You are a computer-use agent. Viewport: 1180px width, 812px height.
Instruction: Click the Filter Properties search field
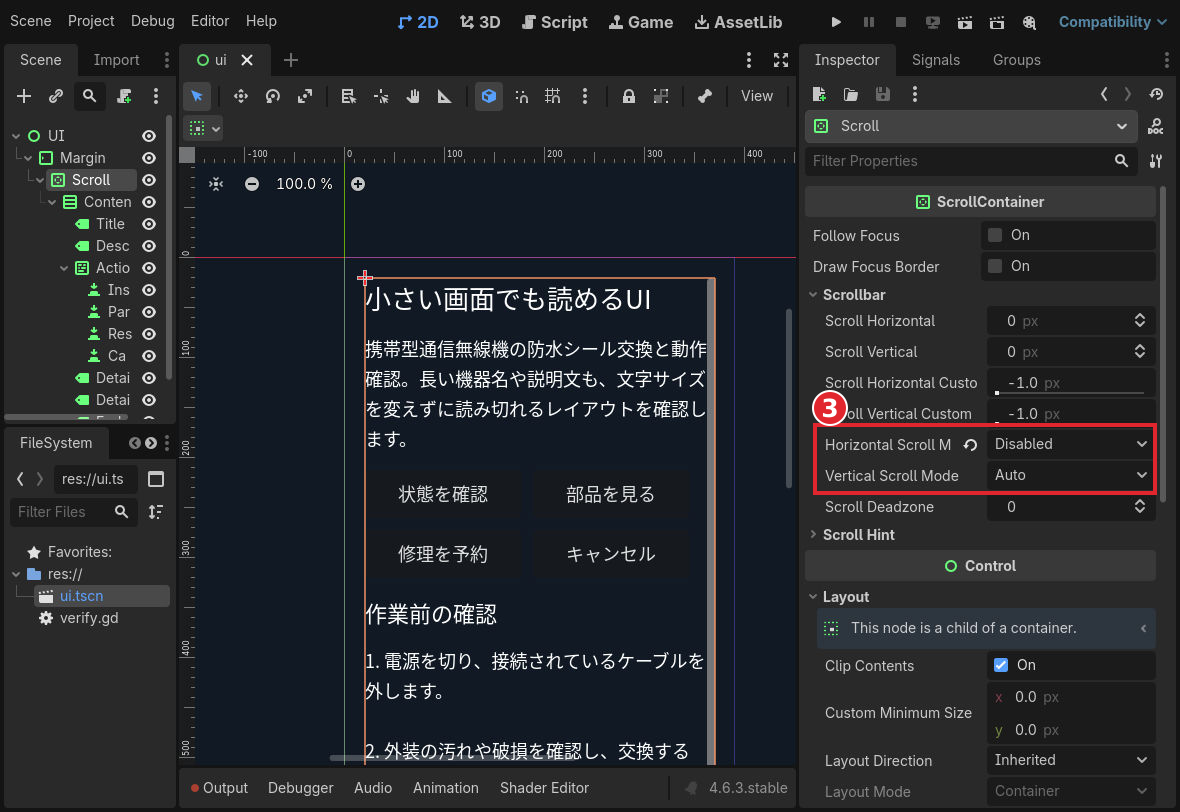coord(971,161)
